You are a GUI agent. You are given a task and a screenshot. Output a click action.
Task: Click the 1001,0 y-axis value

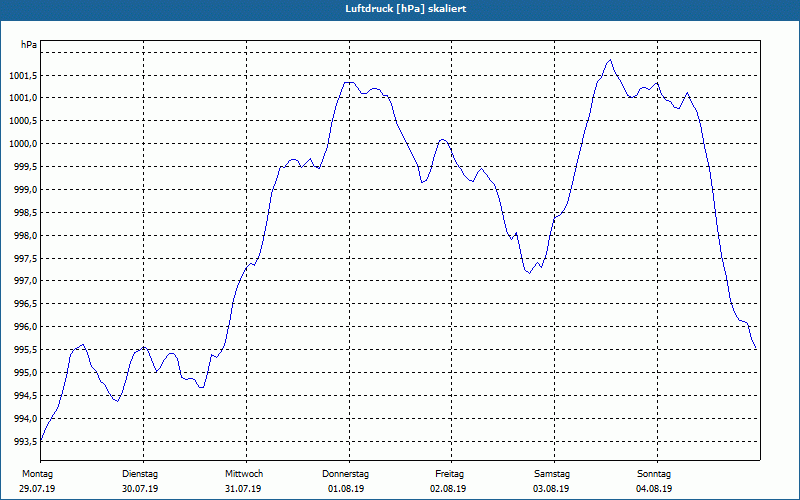23,98
